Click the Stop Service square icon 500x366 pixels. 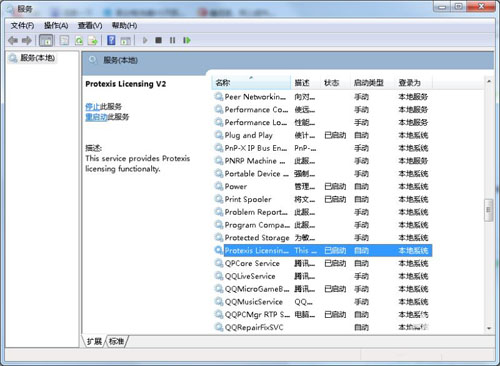click(x=158, y=41)
